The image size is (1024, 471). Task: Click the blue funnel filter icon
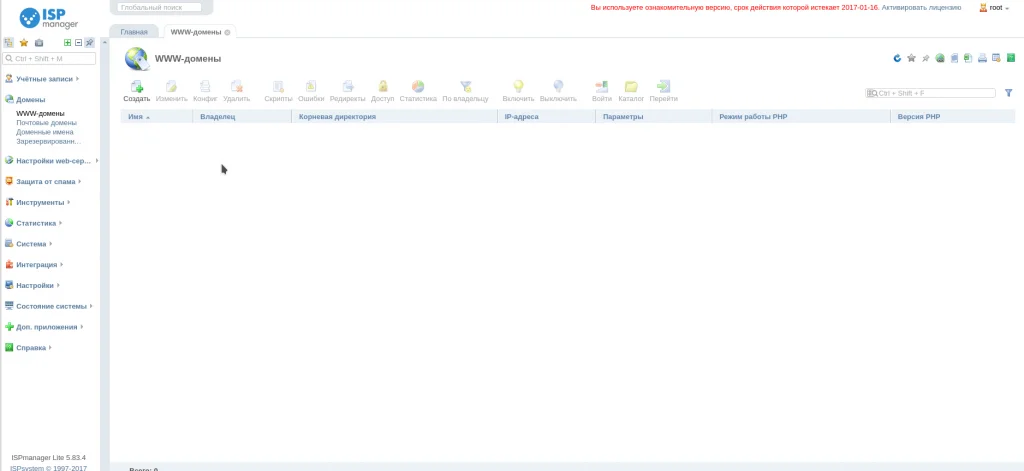1008,93
